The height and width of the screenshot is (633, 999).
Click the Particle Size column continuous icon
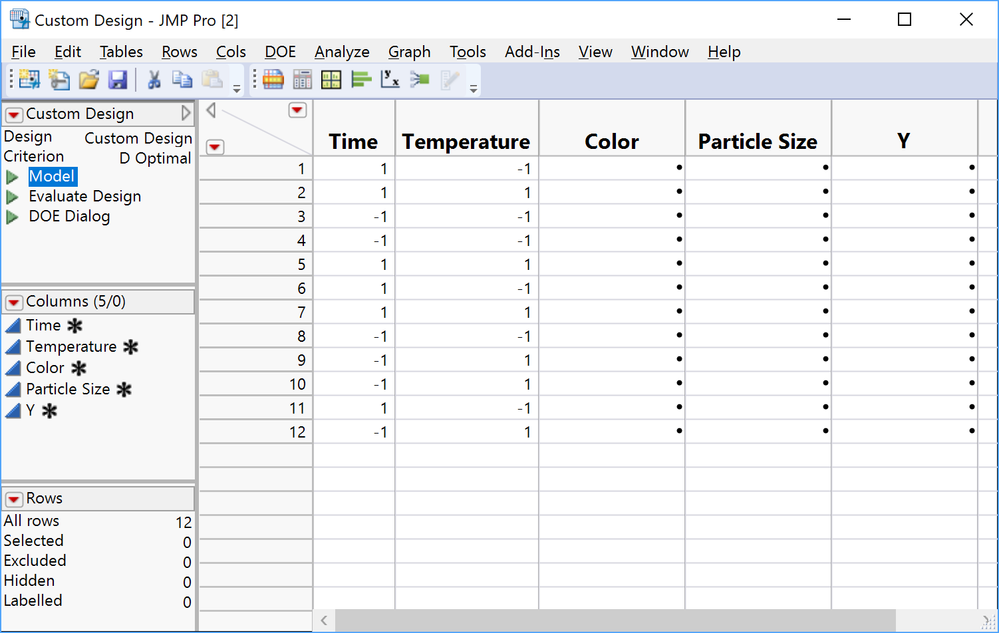pyautogui.click(x=13, y=389)
